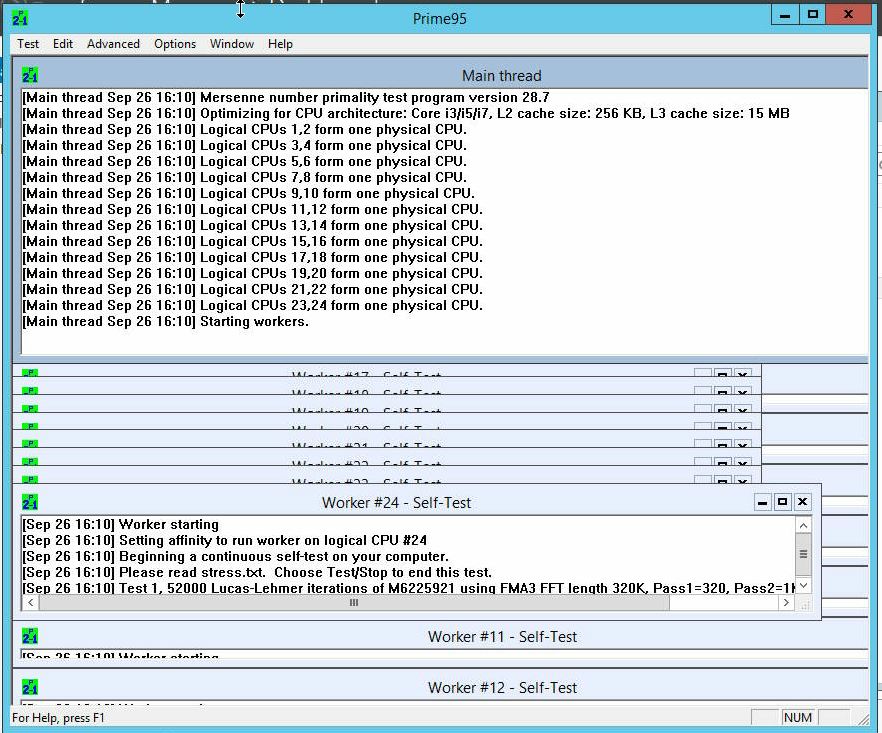The width and height of the screenshot is (882, 733).
Task: Click the NUM indicator in status bar
Action: point(798,717)
